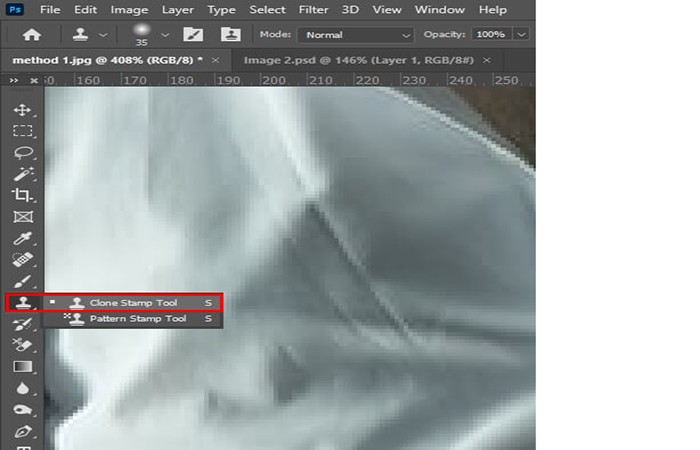This screenshot has height=450, width=700.
Task: Open the Layer menu
Action: [178, 9]
